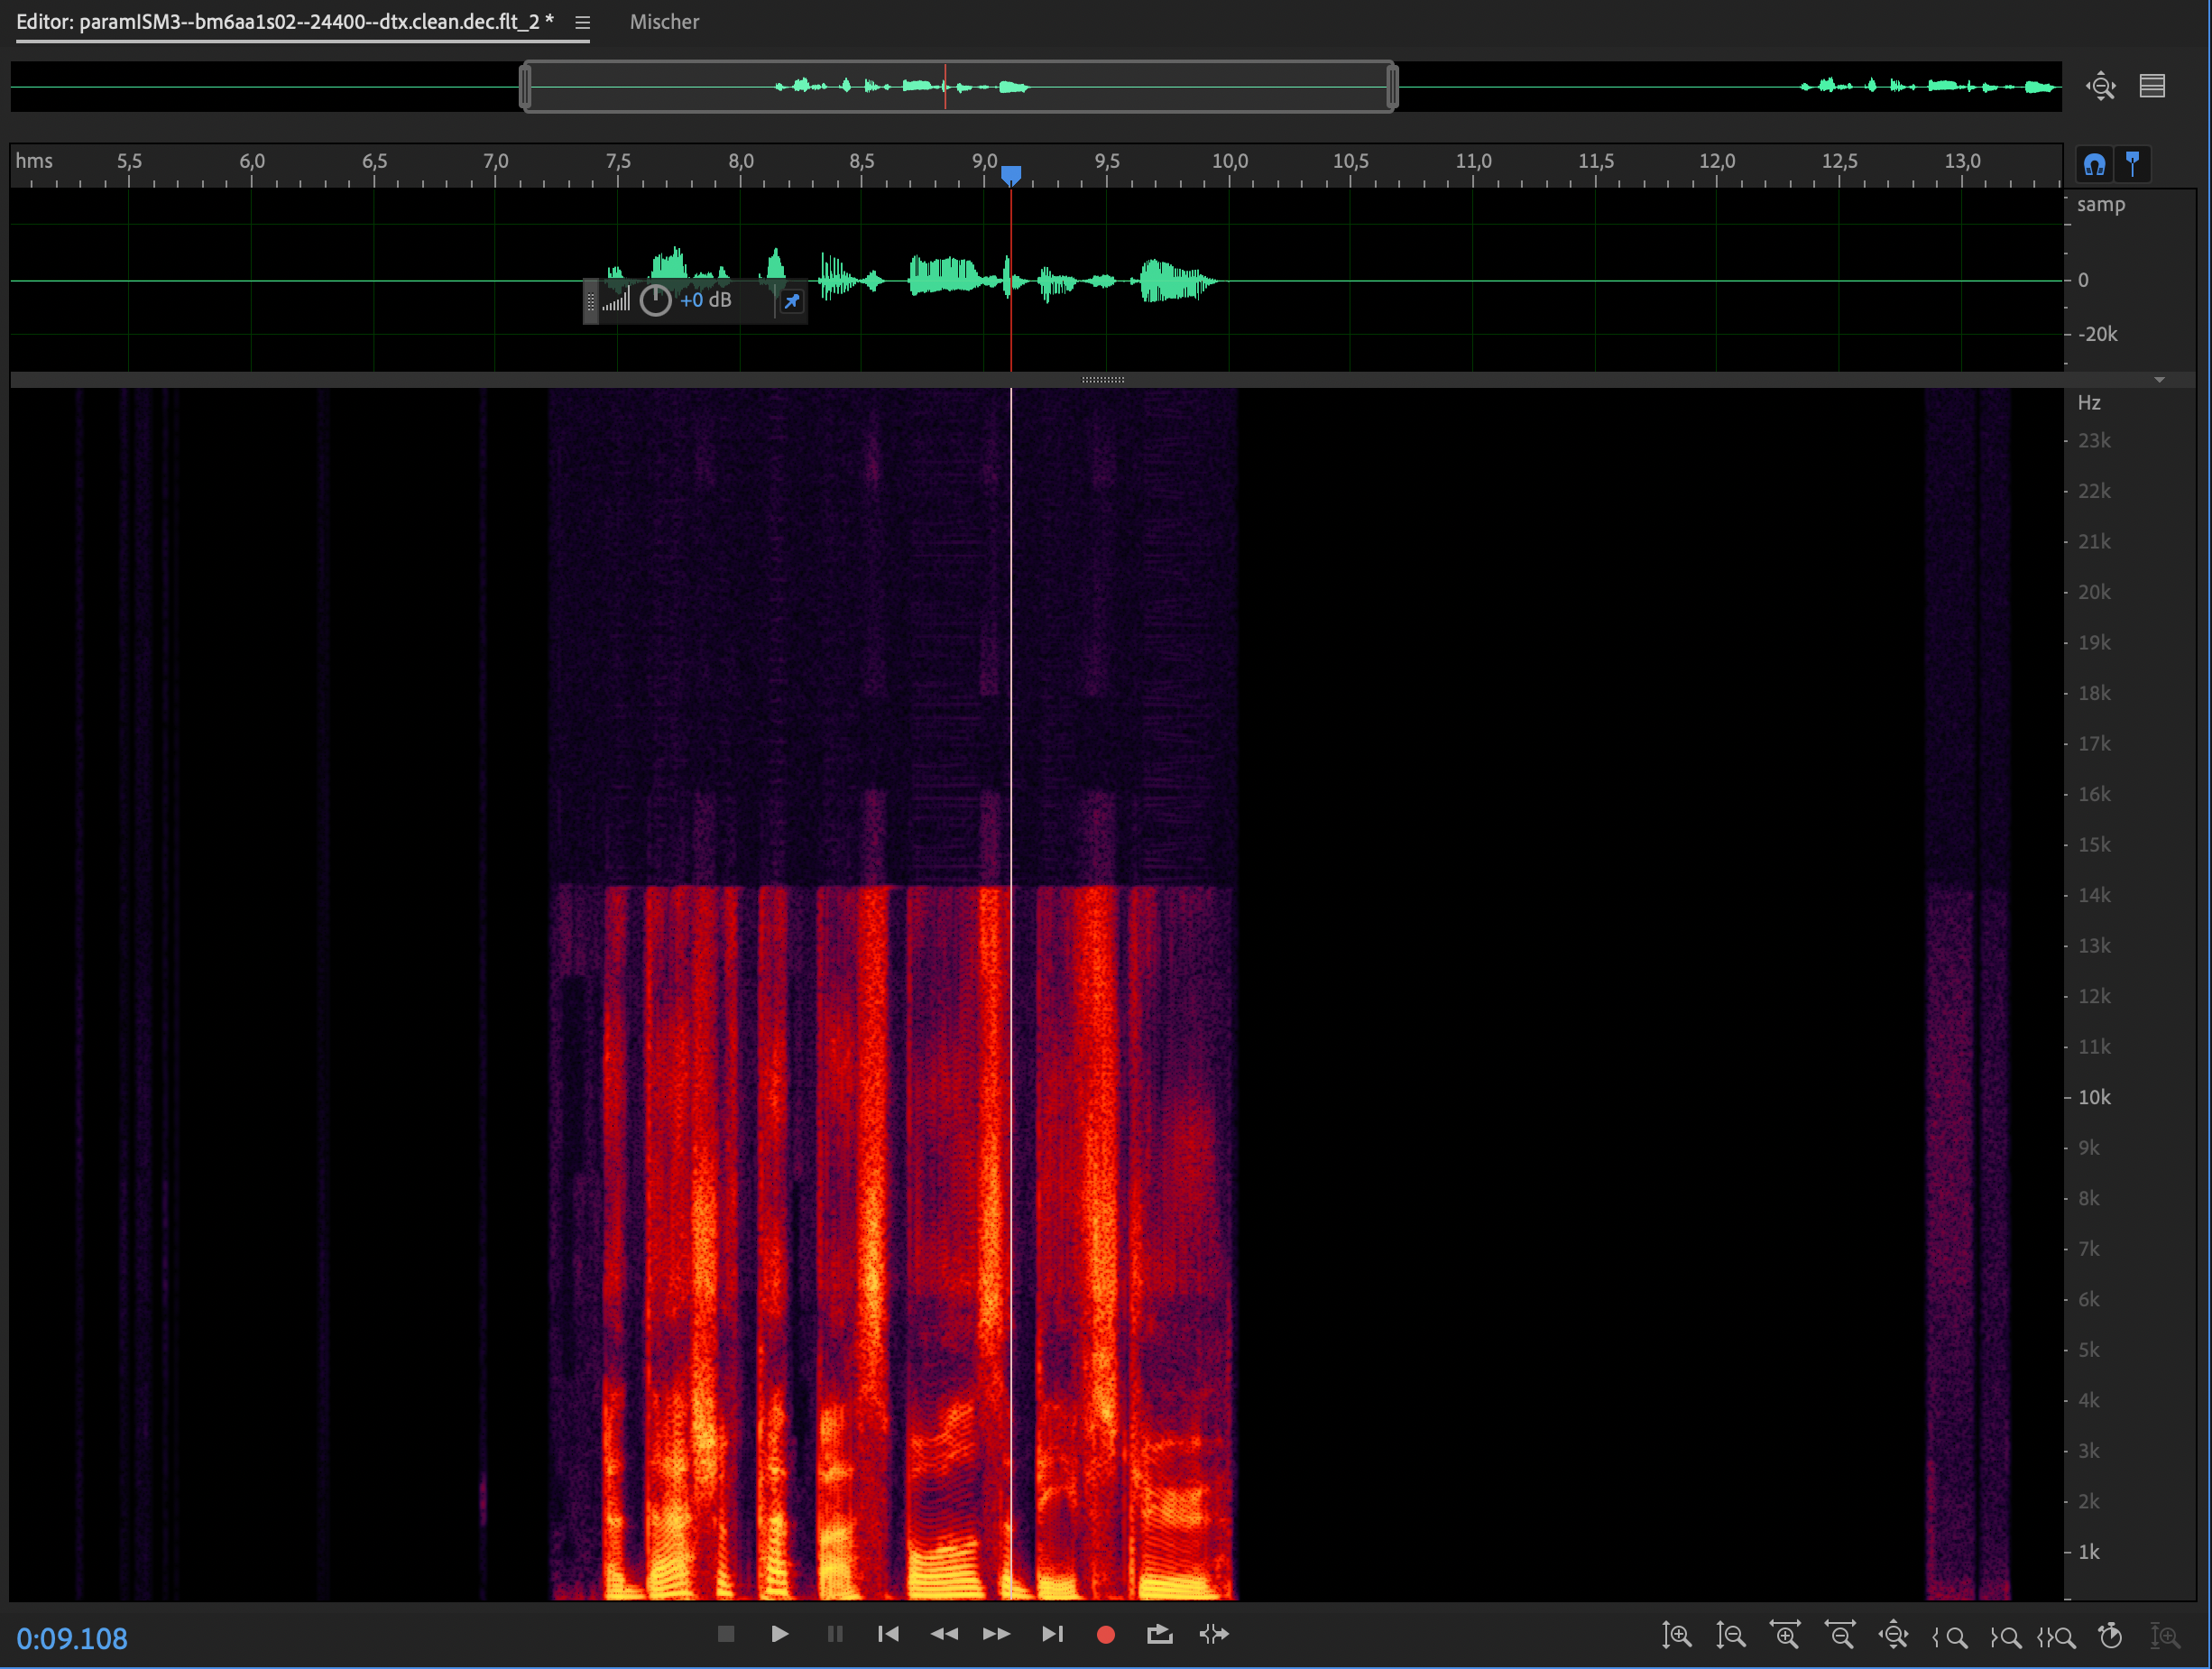Click the Zoom Out Time magnifier
The width and height of the screenshot is (2212, 1669).
1839,1636
